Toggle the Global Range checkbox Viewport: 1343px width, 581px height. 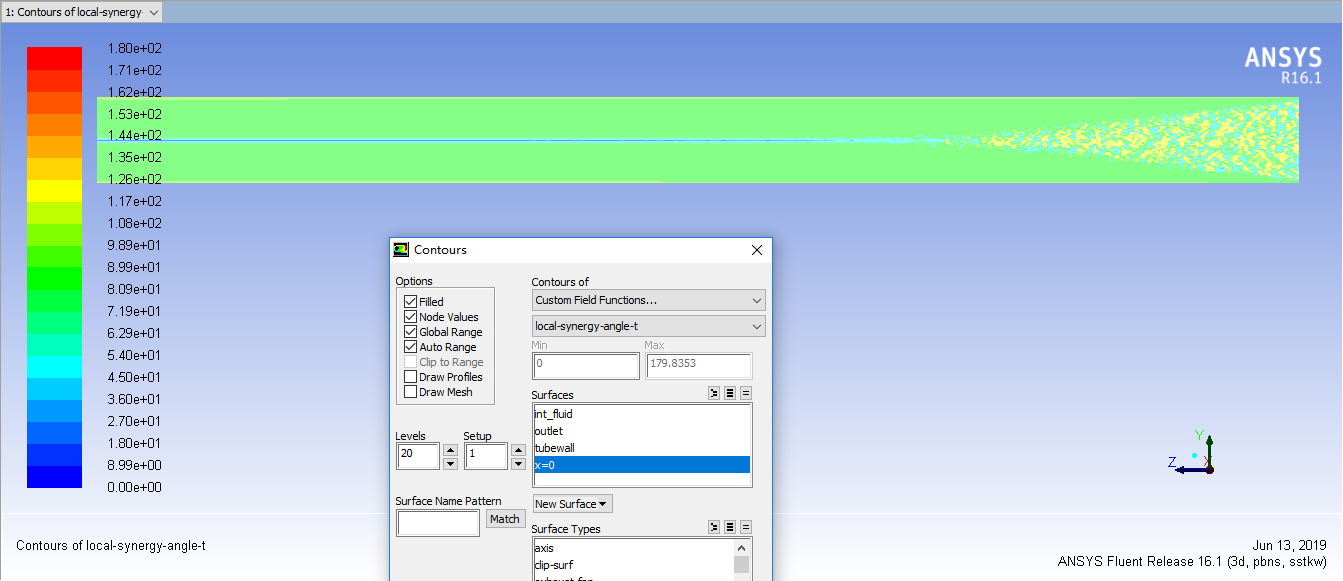click(x=410, y=332)
